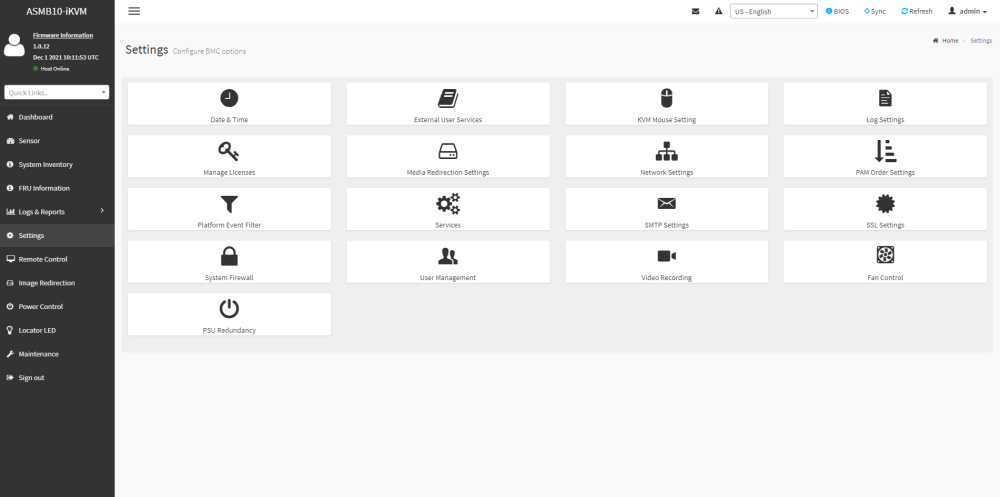Click the Home breadcrumb icon
The width and height of the screenshot is (1000, 497).
pyautogui.click(x=935, y=40)
